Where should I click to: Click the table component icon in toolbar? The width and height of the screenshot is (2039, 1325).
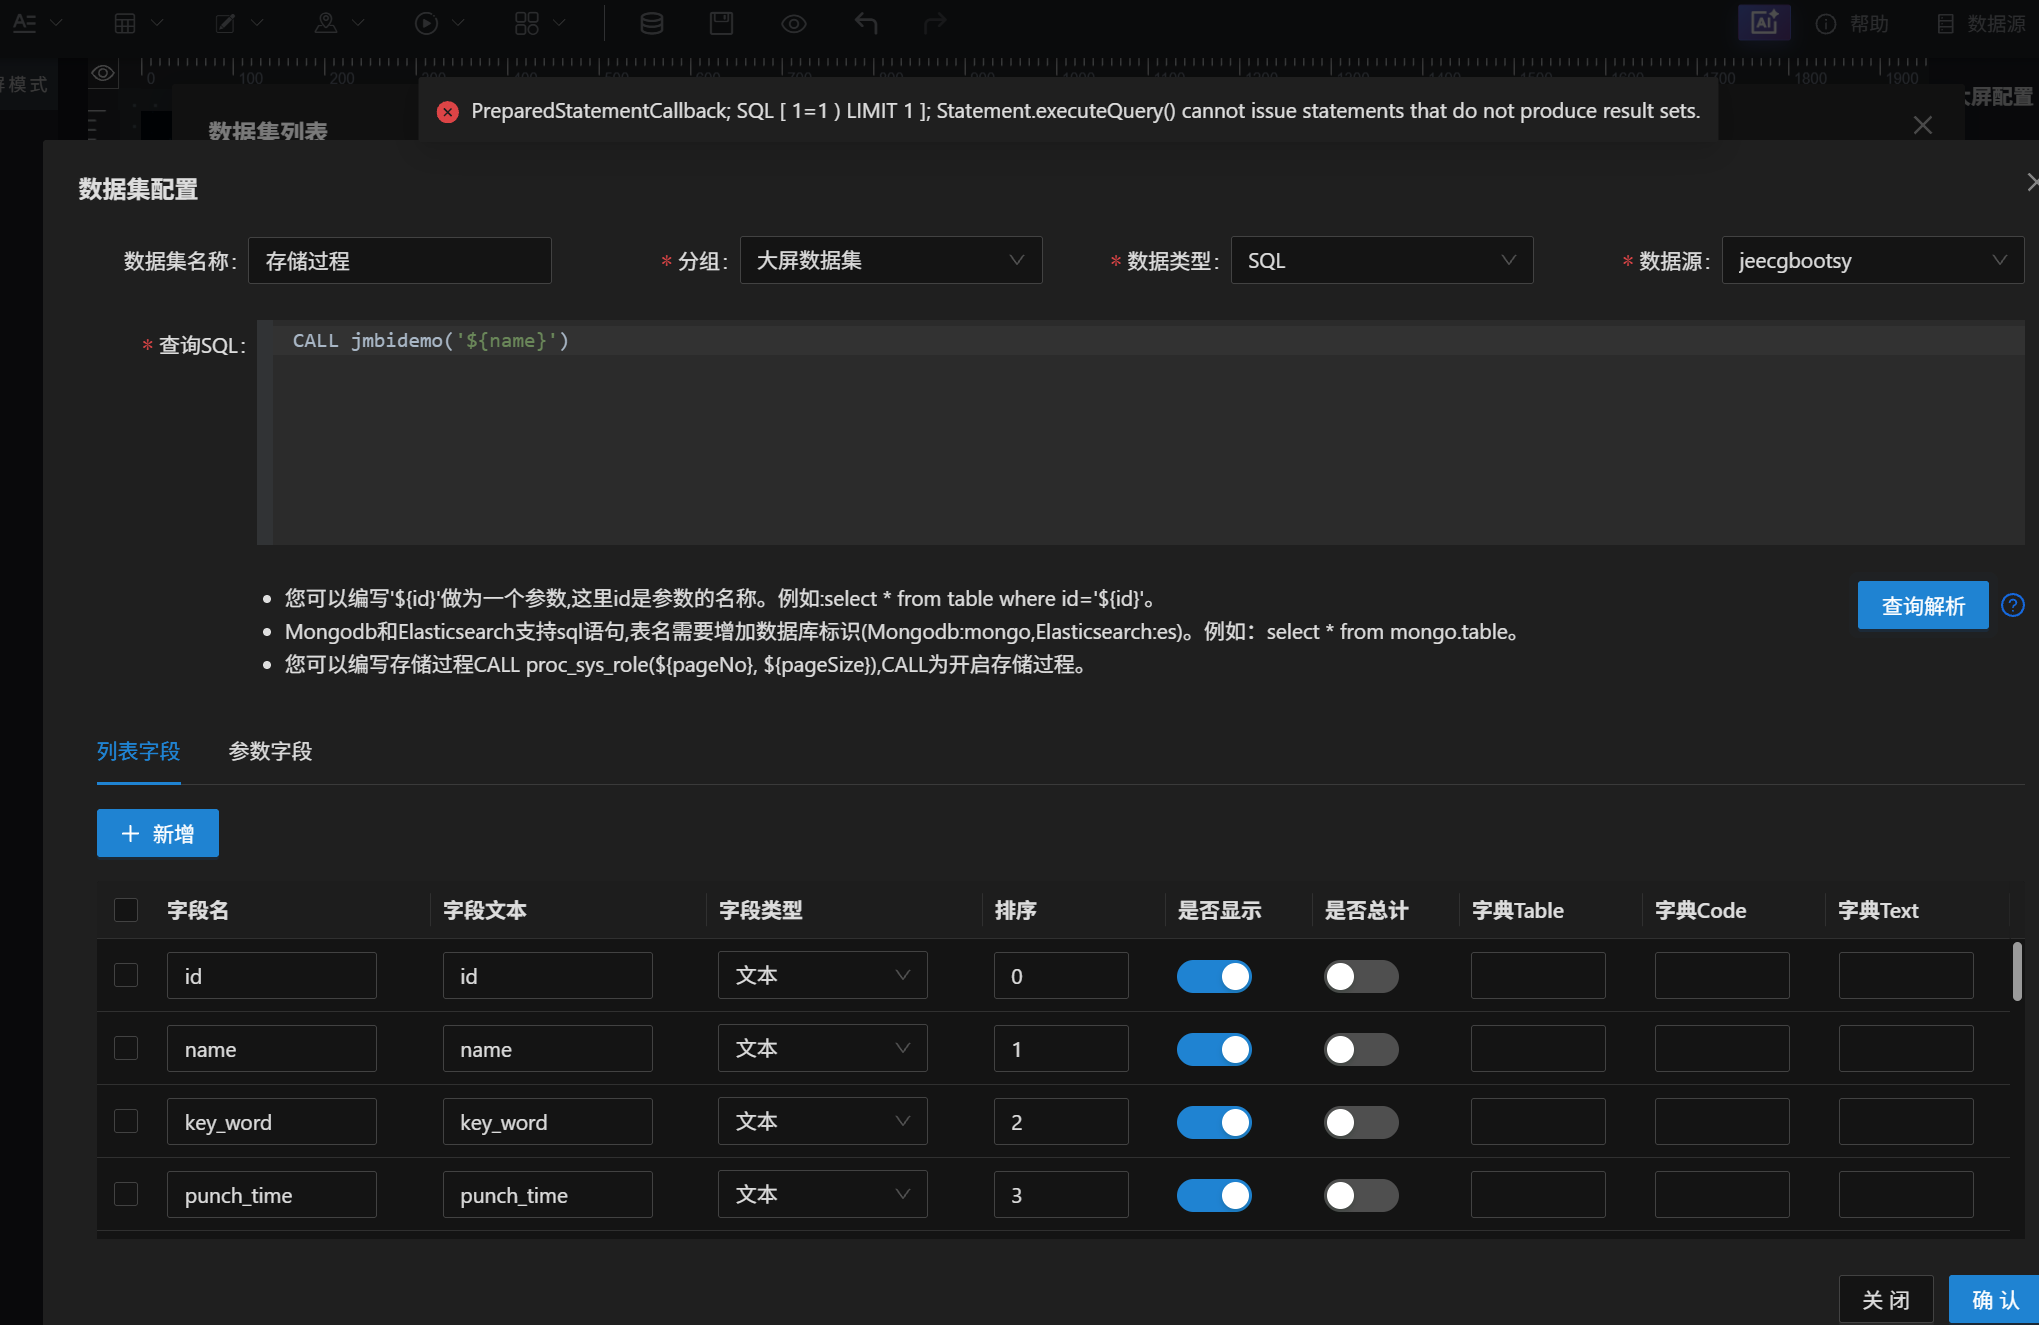pos(125,23)
